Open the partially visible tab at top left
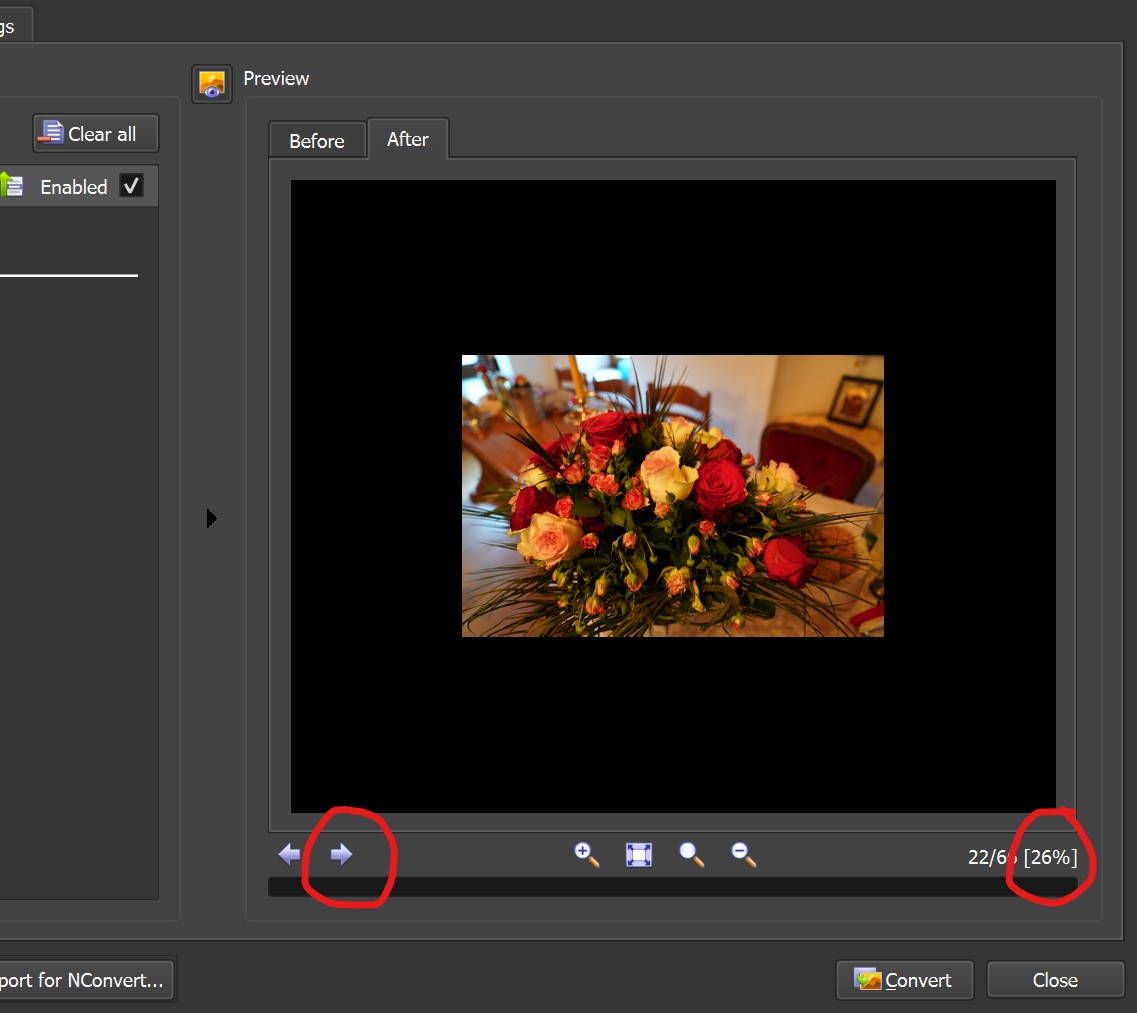Viewport: 1137px width, 1013px height. pos(12,25)
